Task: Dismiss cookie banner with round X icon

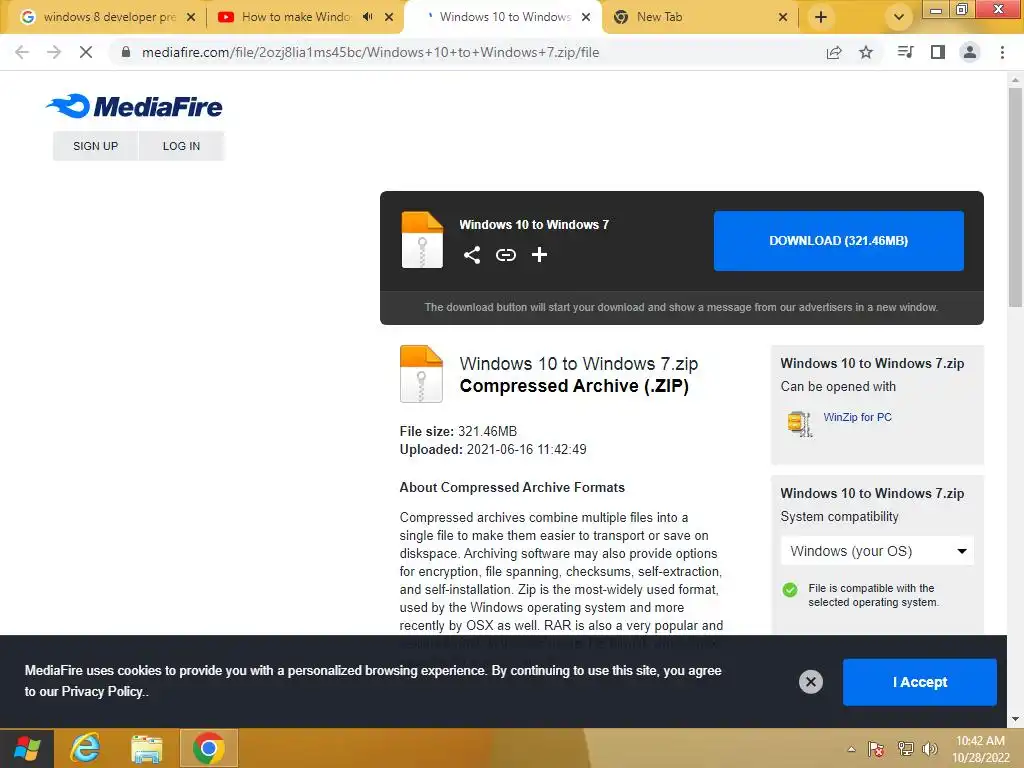Action: coord(810,682)
